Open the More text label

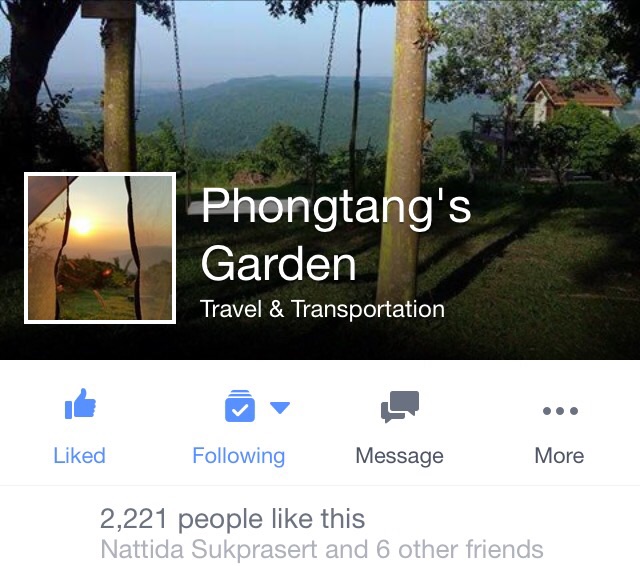click(559, 455)
